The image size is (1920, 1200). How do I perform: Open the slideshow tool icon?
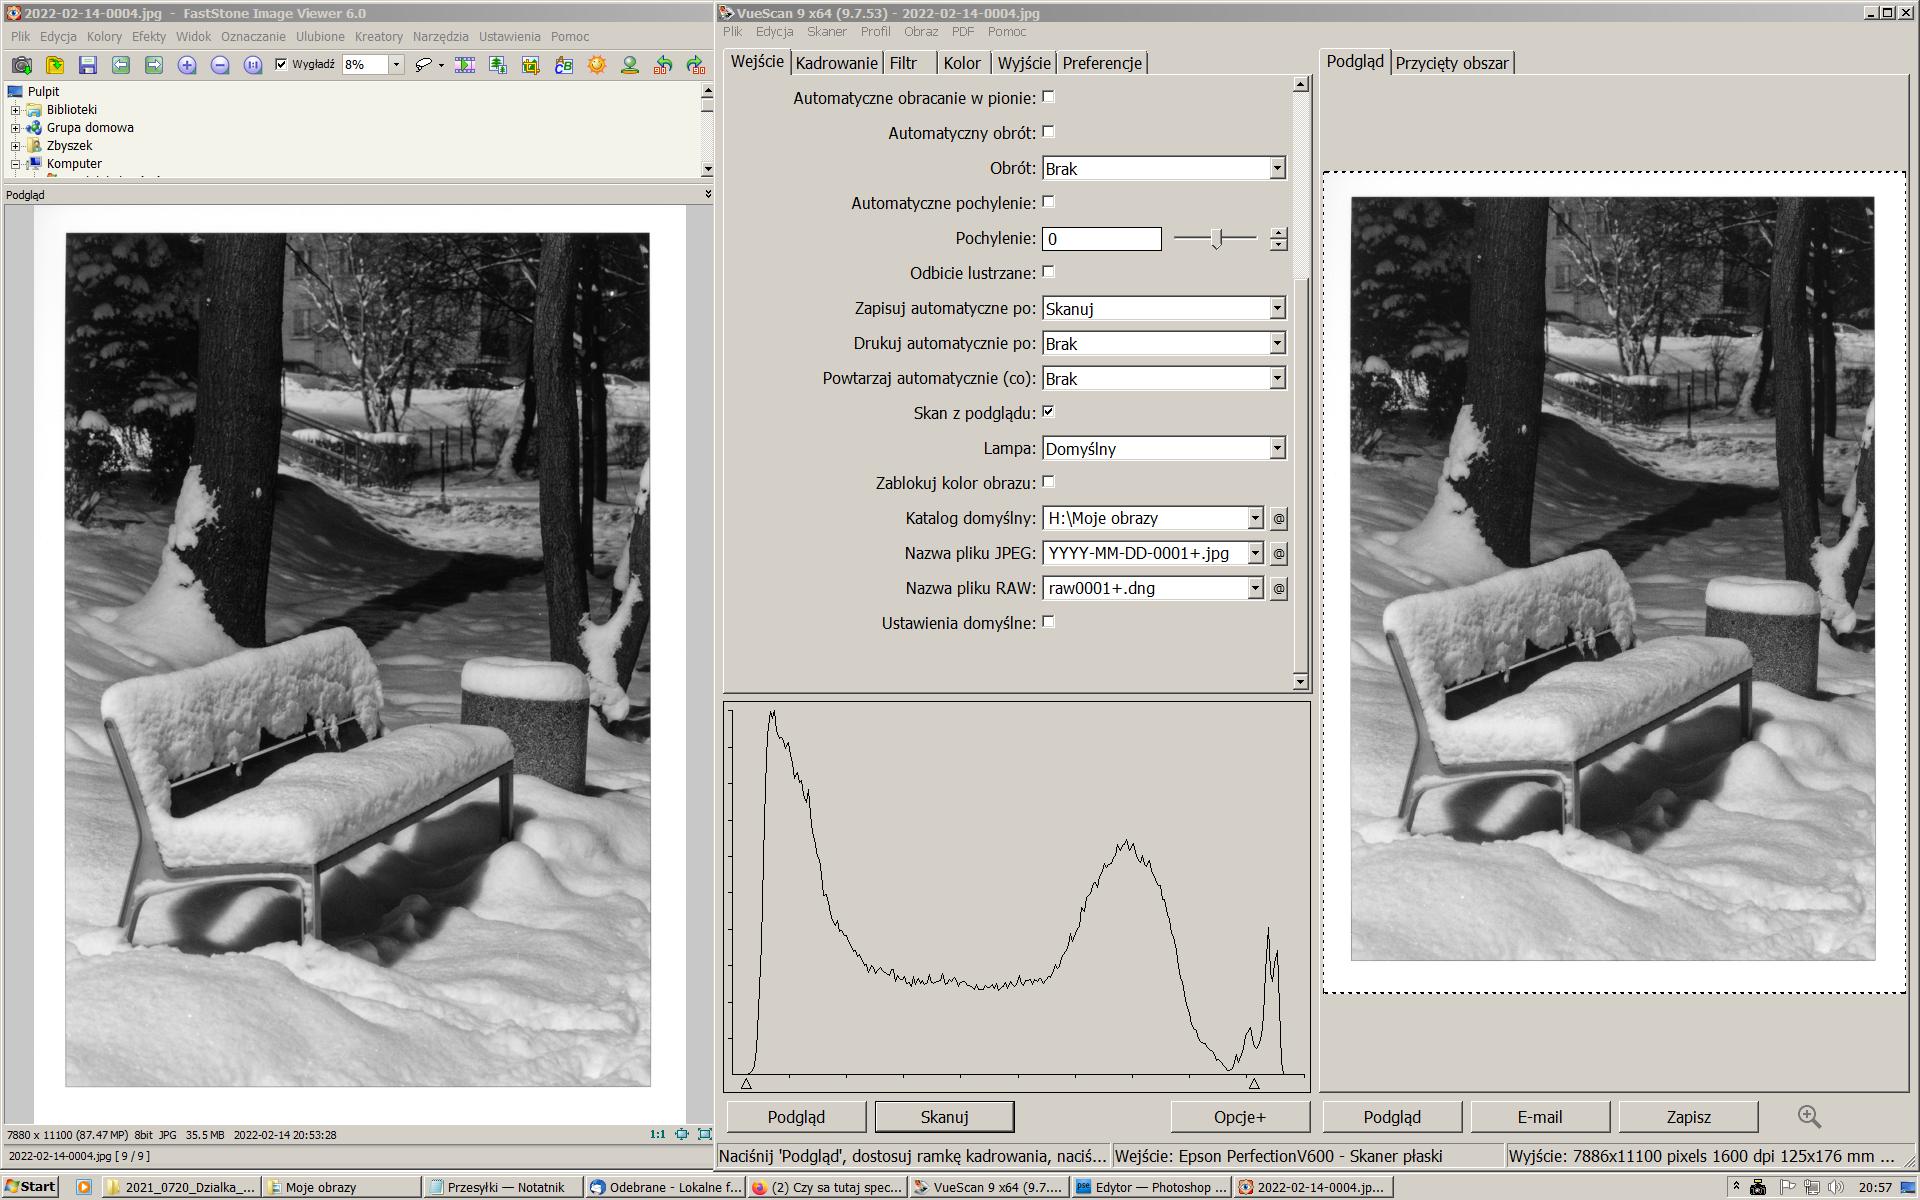(x=465, y=65)
